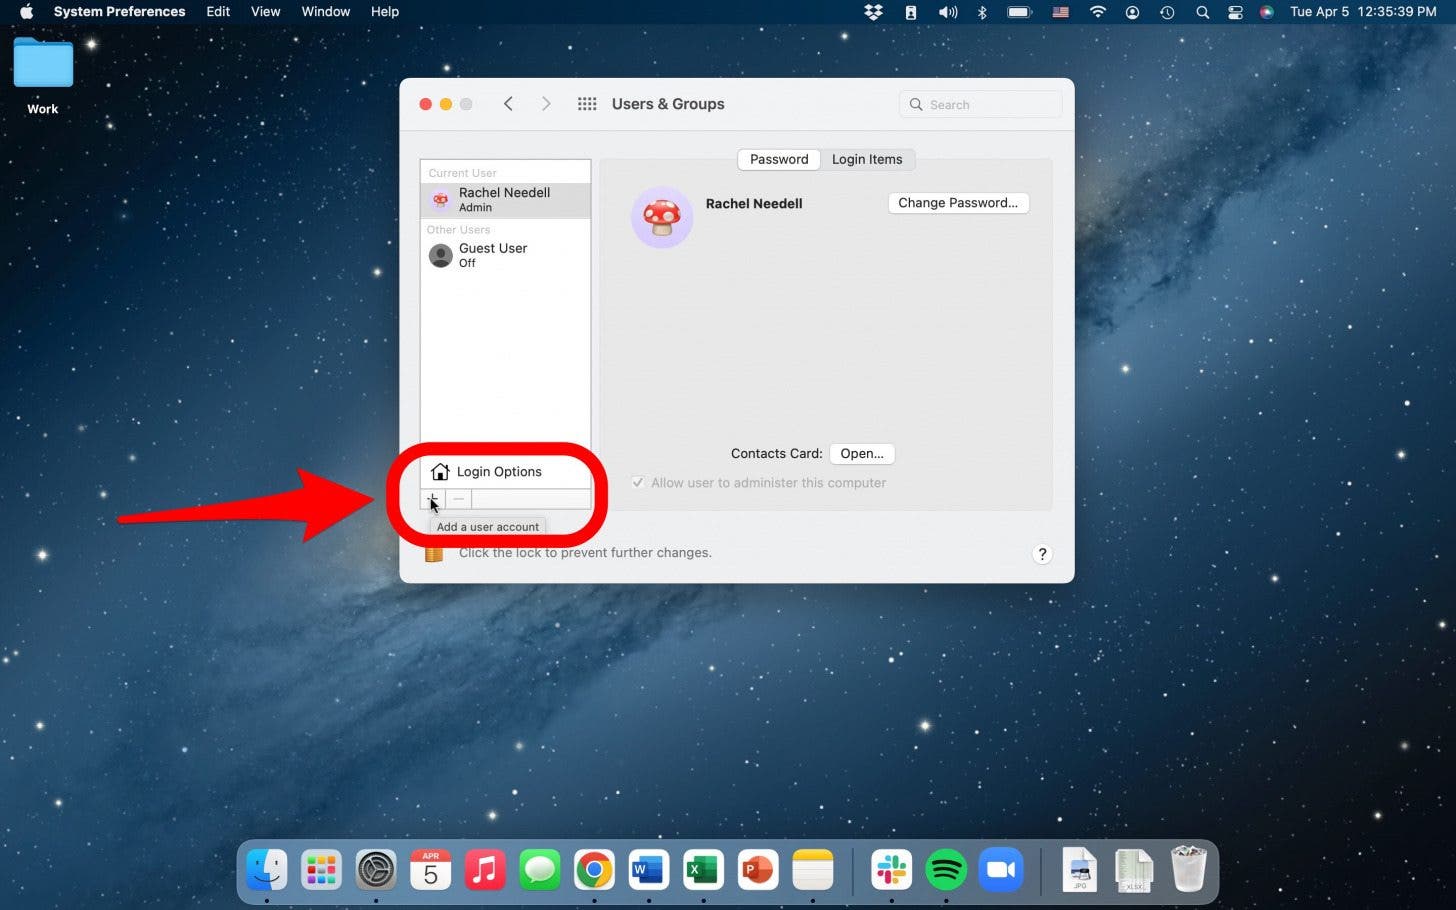The image size is (1456, 910).
Task: Open the Control Center menu
Action: click(x=1235, y=12)
